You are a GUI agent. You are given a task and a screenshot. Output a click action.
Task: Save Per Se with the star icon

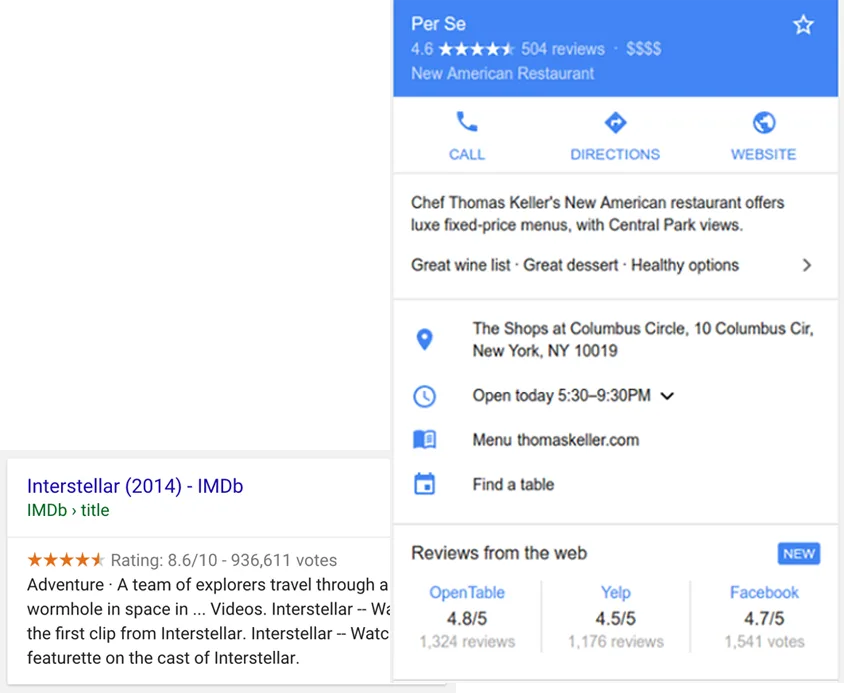pos(803,25)
